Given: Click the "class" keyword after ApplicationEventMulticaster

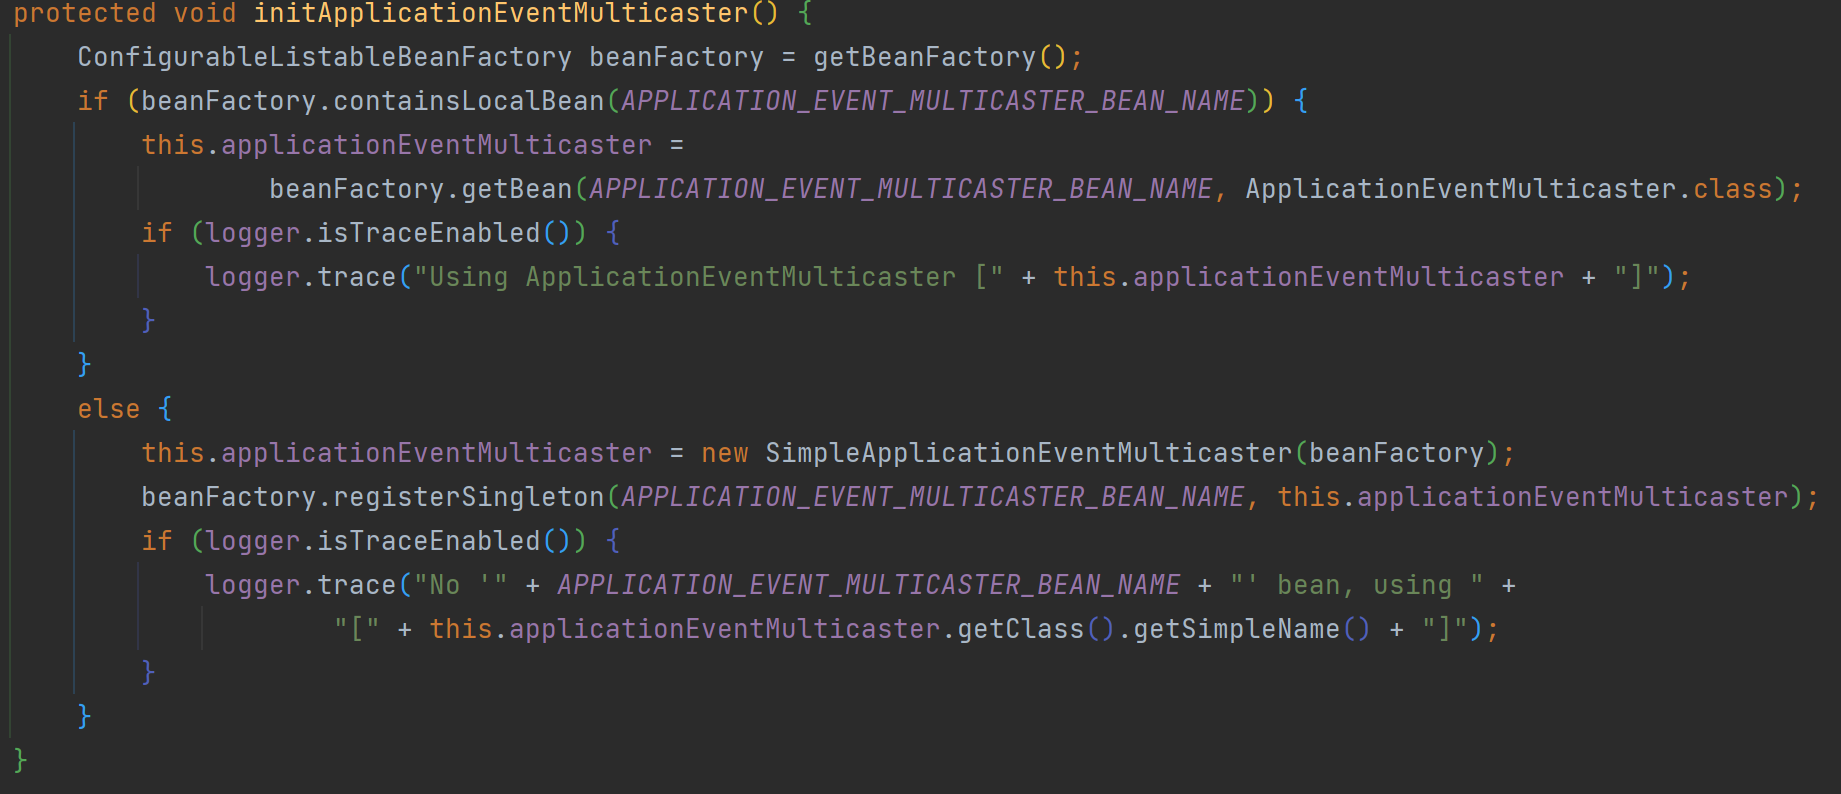Looking at the screenshot, I should click(1733, 189).
